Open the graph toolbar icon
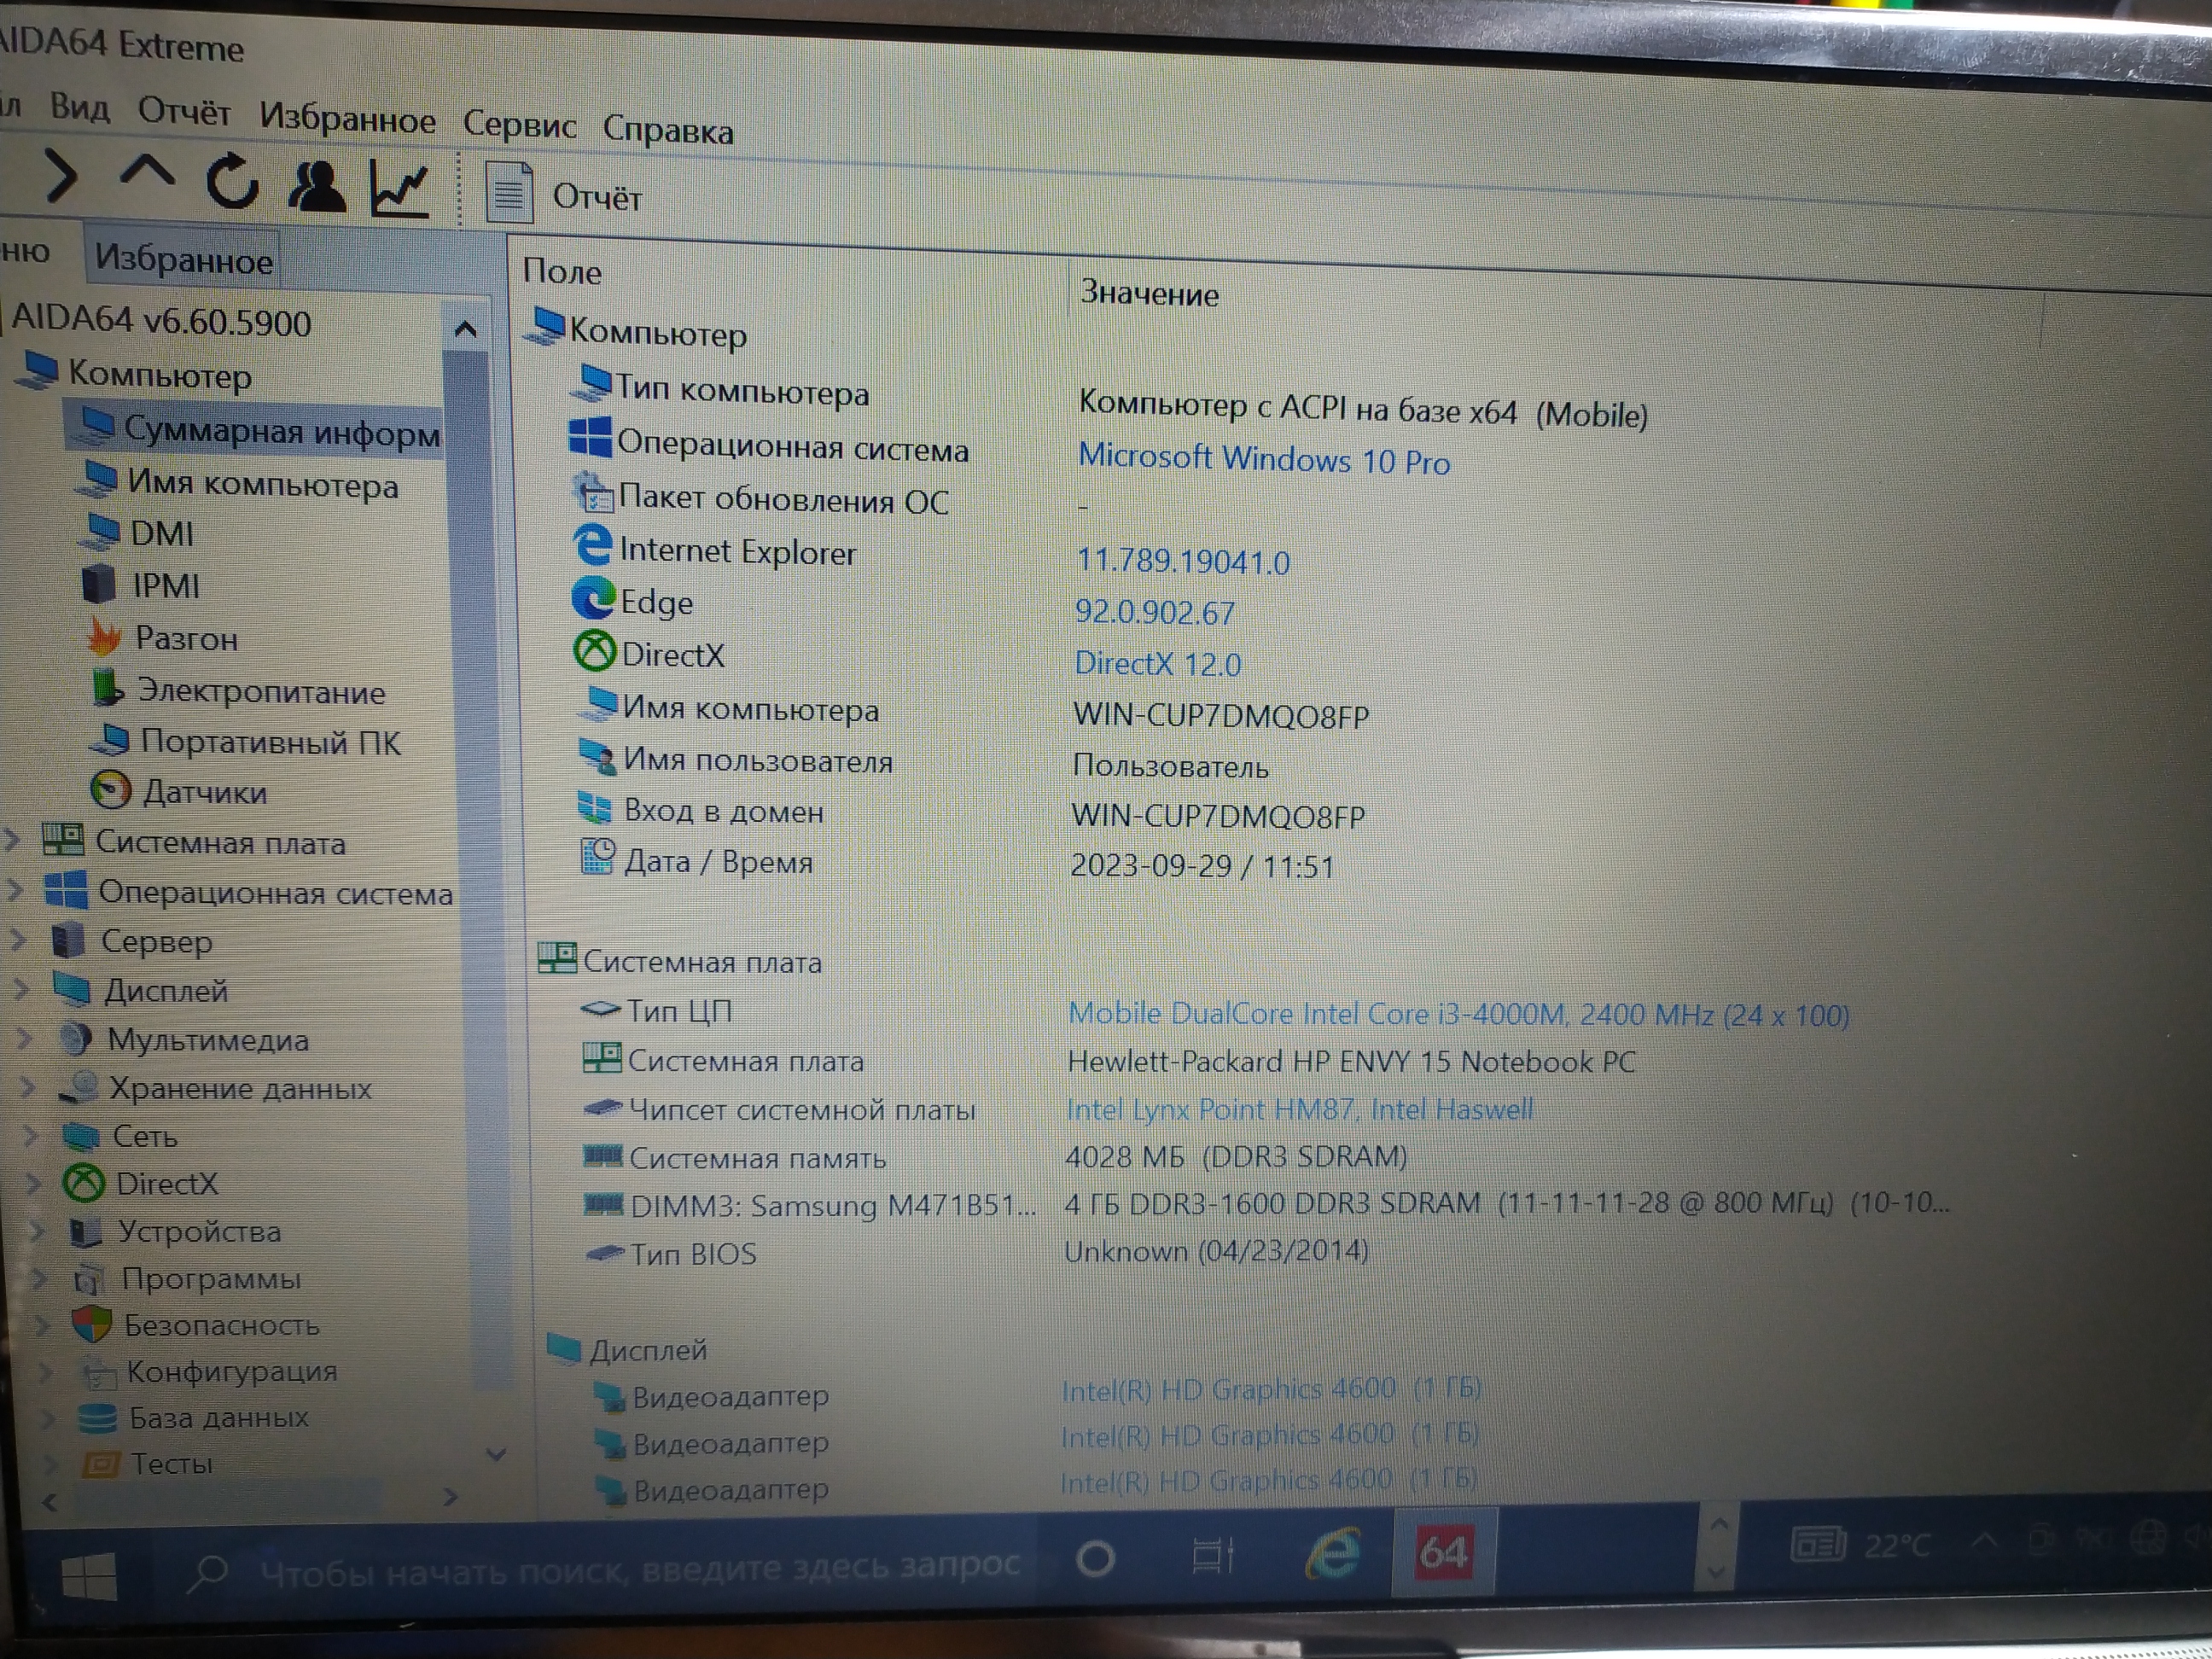2212x1659 pixels. pos(400,189)
